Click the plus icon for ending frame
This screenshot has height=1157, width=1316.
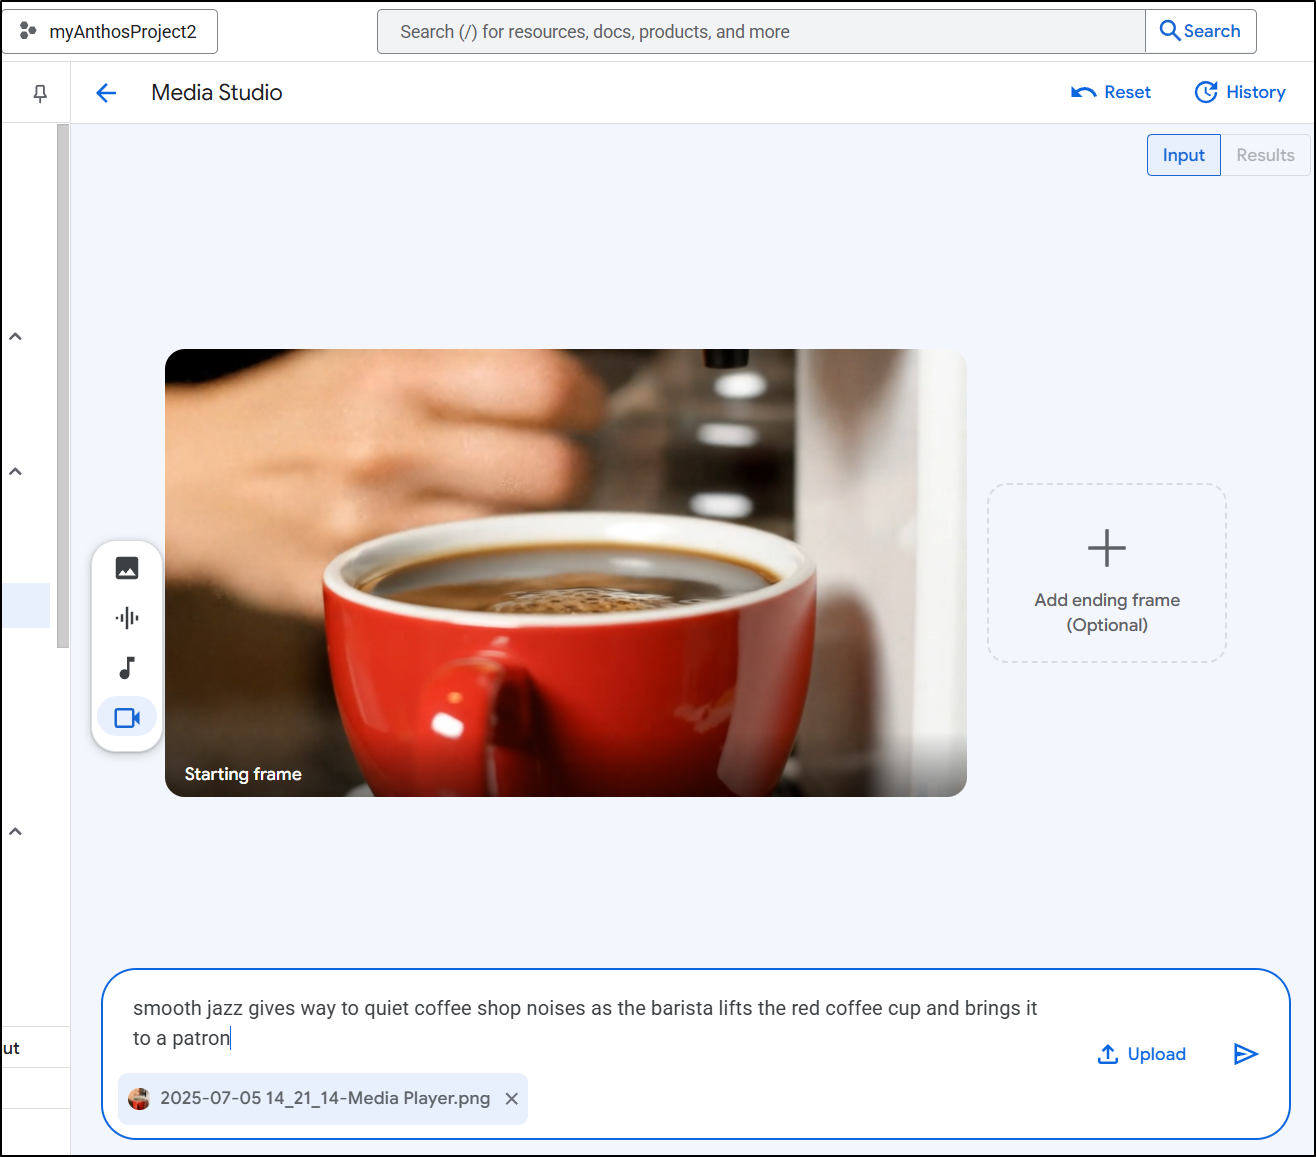tap(1107, 548)
